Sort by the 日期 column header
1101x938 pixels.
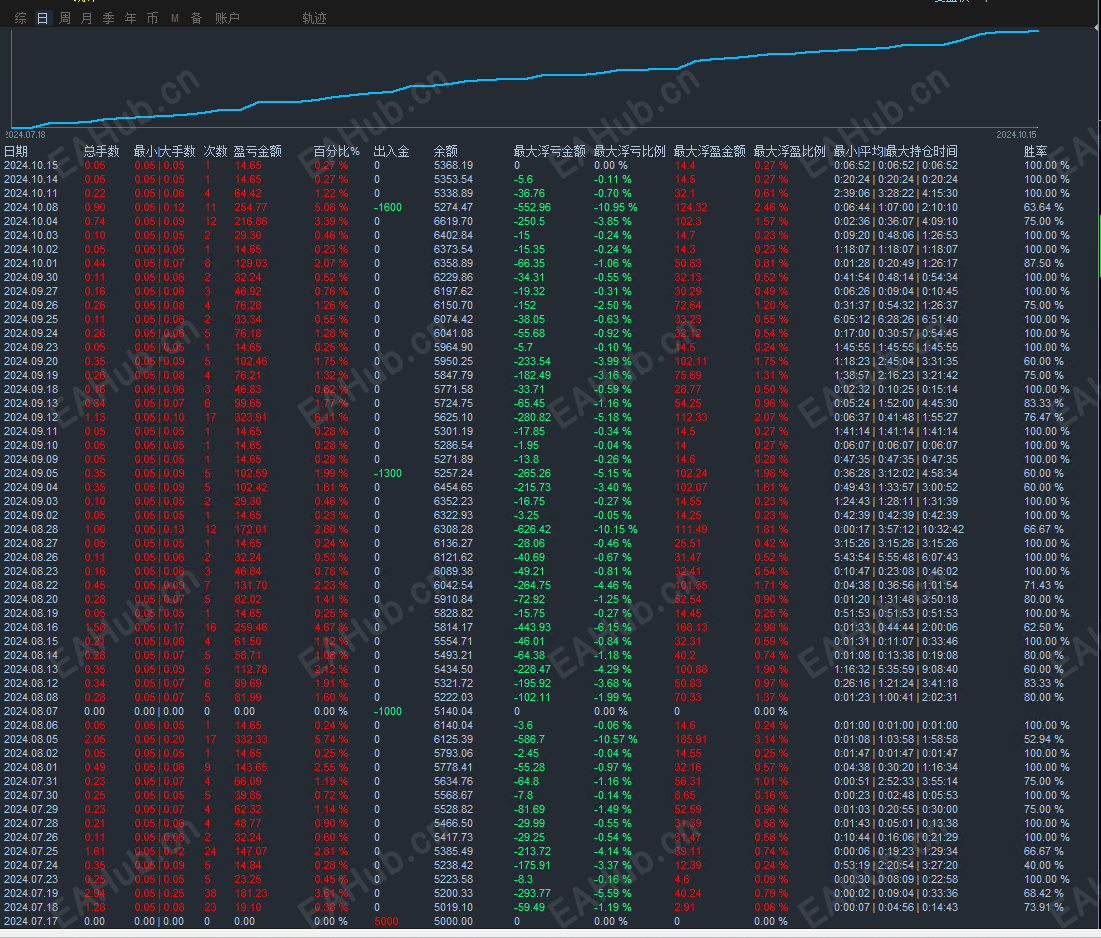[x=15, y=151]
